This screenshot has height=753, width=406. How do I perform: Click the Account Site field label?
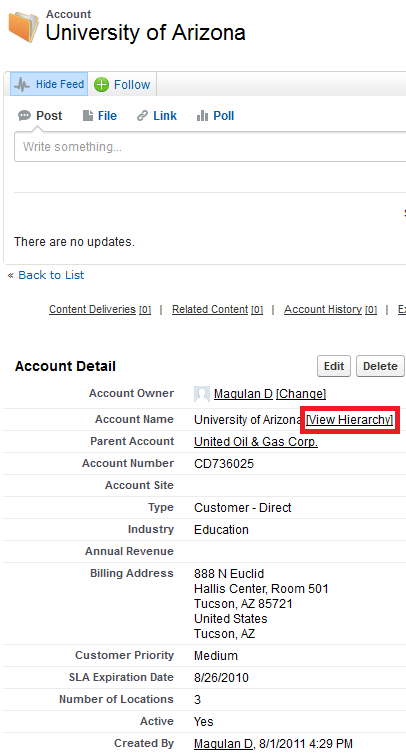[139, 486]
